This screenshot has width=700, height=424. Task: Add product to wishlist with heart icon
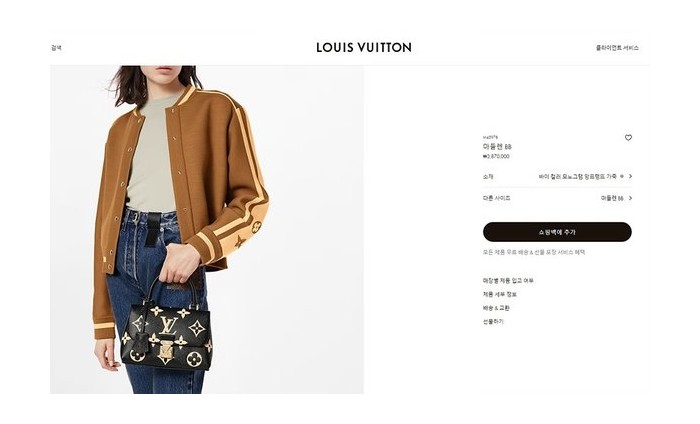tap(628, 138)
